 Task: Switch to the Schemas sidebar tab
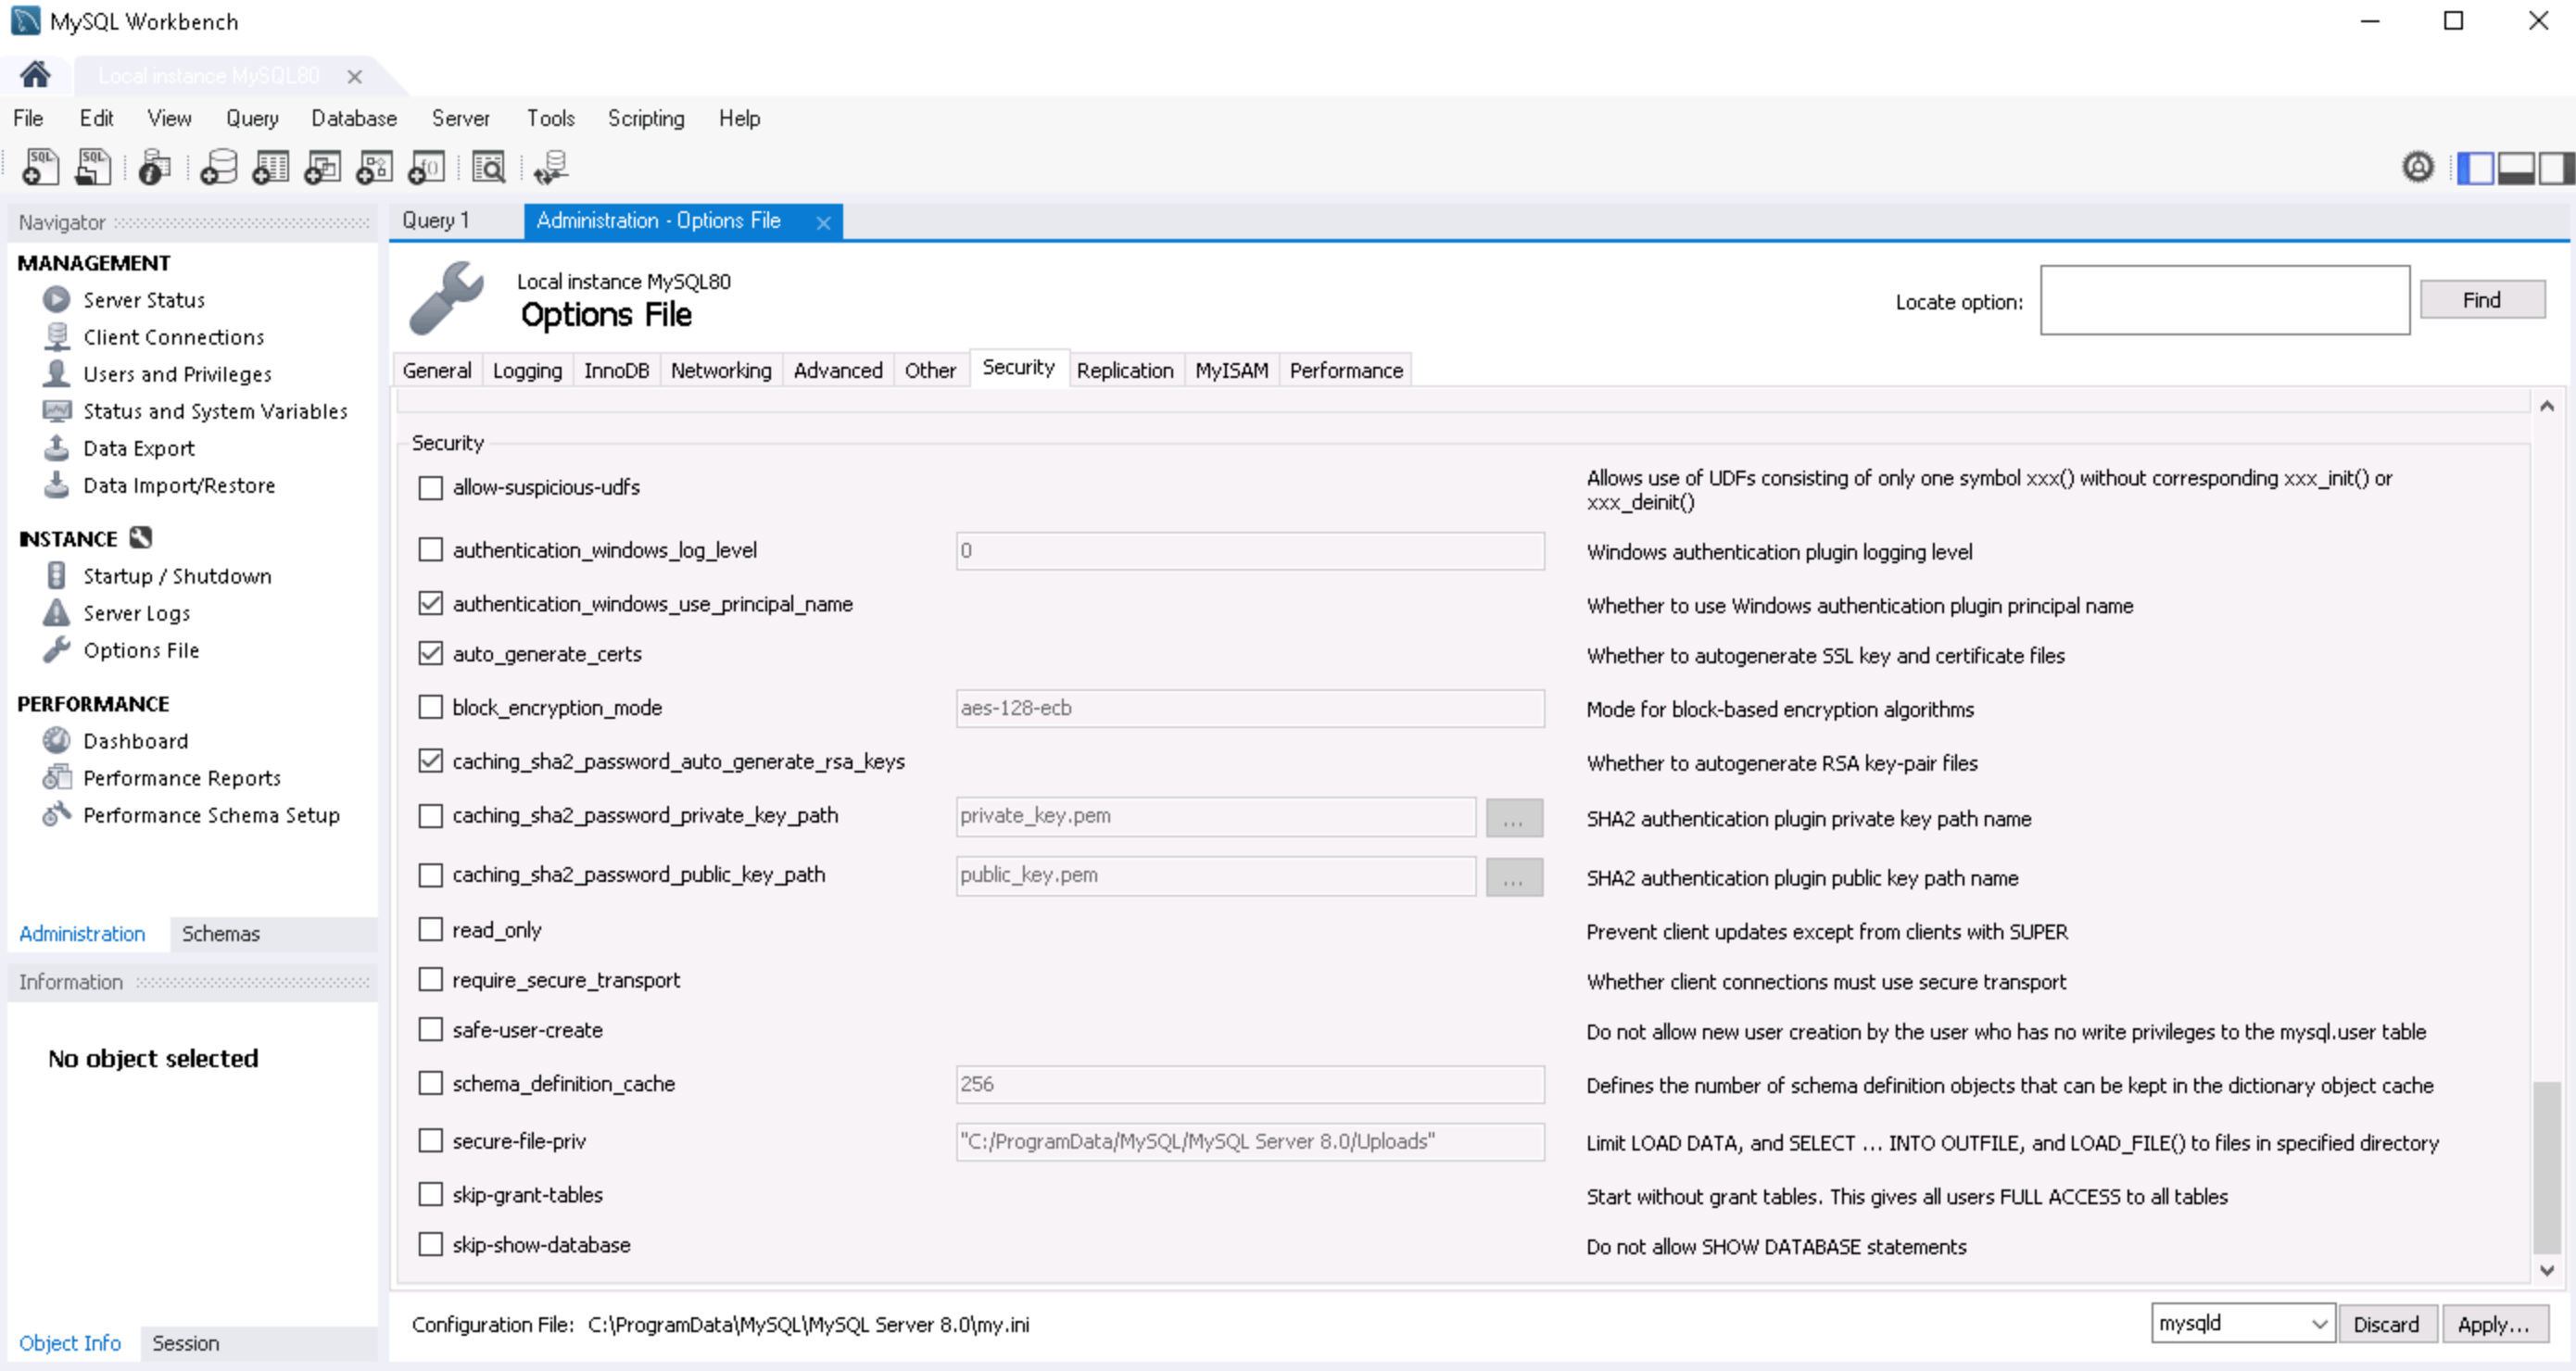pos(221,933)
